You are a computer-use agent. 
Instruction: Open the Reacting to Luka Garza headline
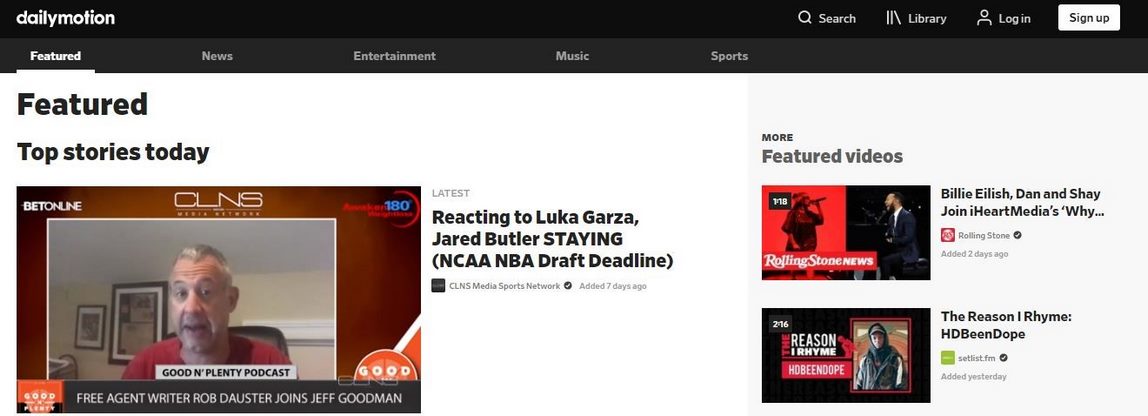[552, 239]
